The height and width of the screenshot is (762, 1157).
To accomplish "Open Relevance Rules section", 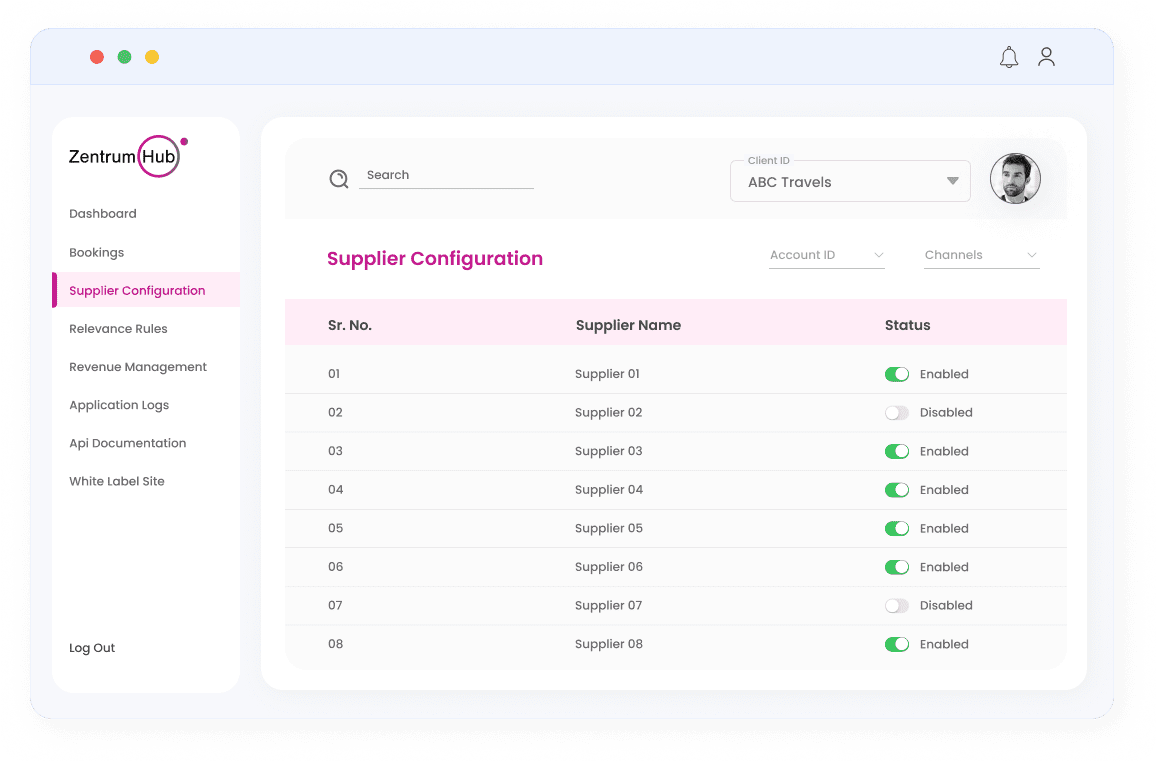I will click(x=118, y=328).
